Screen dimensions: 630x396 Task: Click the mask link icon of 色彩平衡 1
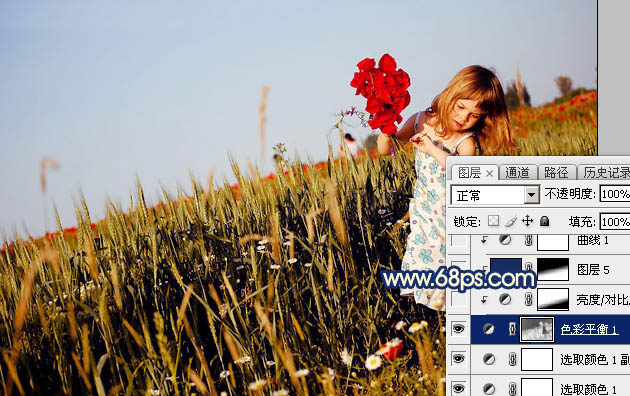pos(512,329)
